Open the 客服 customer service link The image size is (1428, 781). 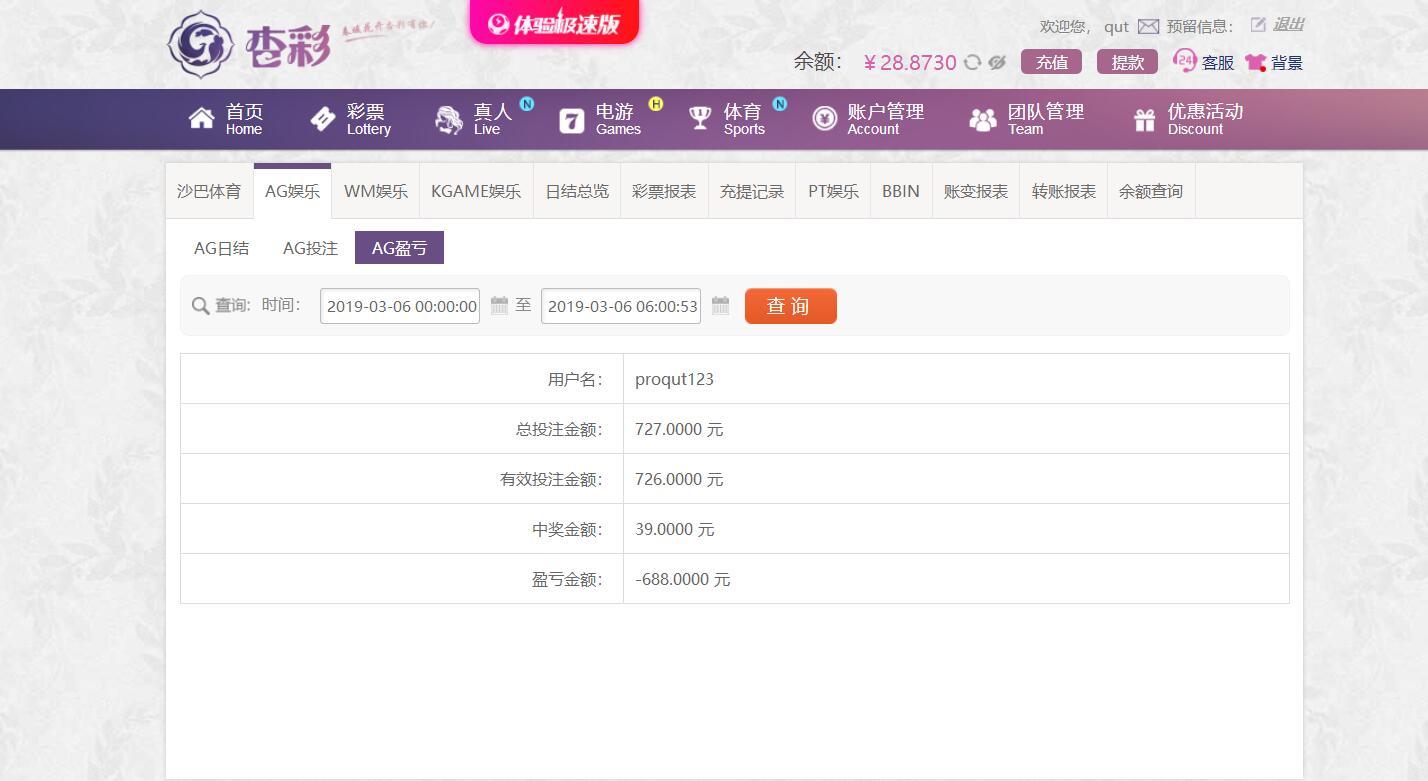pos(1218,63)
